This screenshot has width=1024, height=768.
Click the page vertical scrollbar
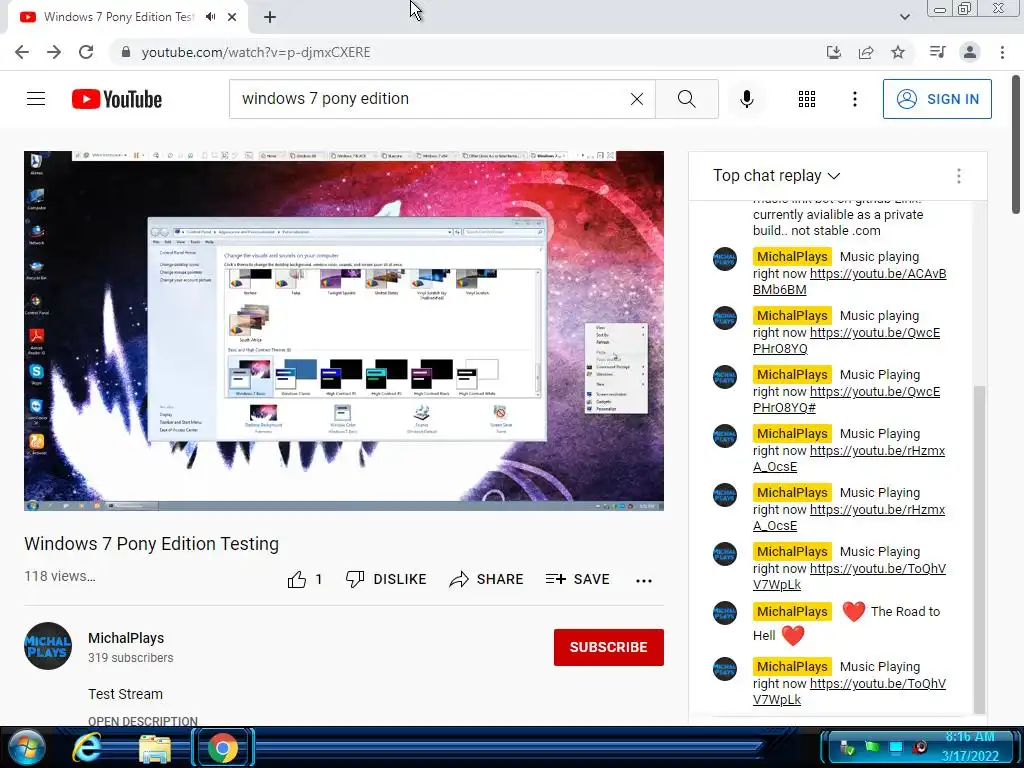pyautogui.click(x=1016, y=144)
